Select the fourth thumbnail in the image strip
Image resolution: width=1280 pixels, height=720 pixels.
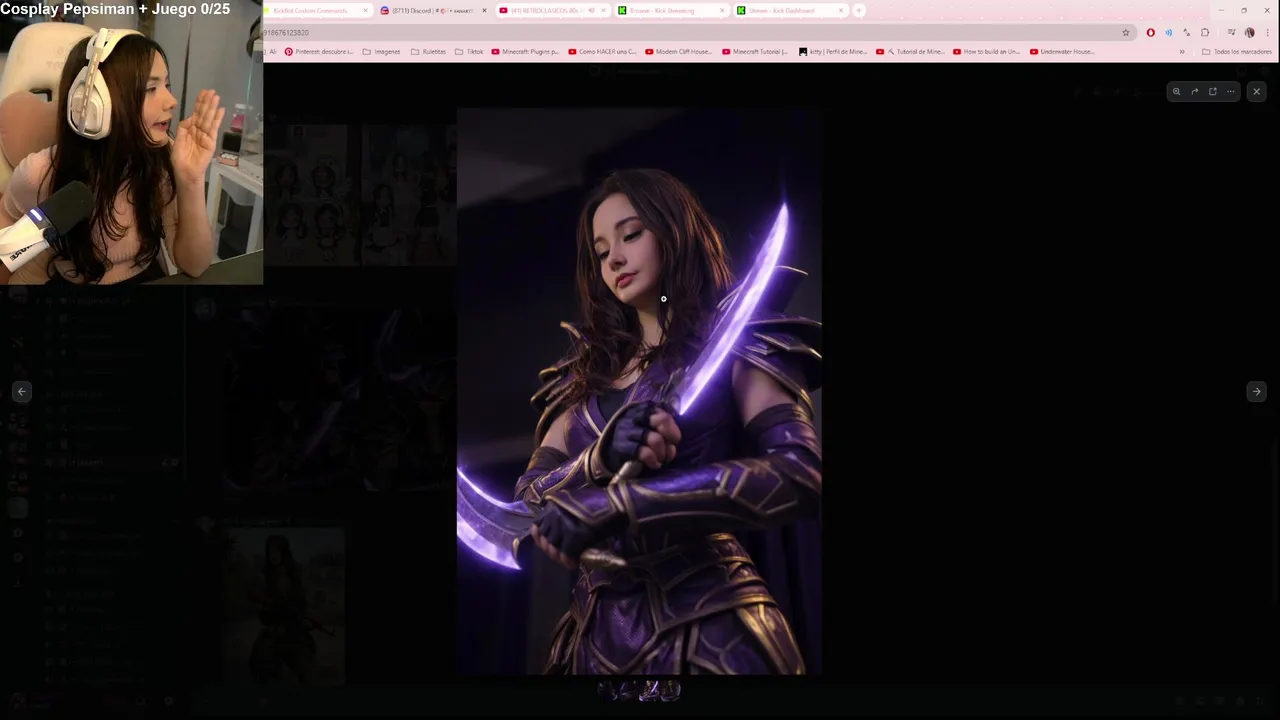(671, 689)
